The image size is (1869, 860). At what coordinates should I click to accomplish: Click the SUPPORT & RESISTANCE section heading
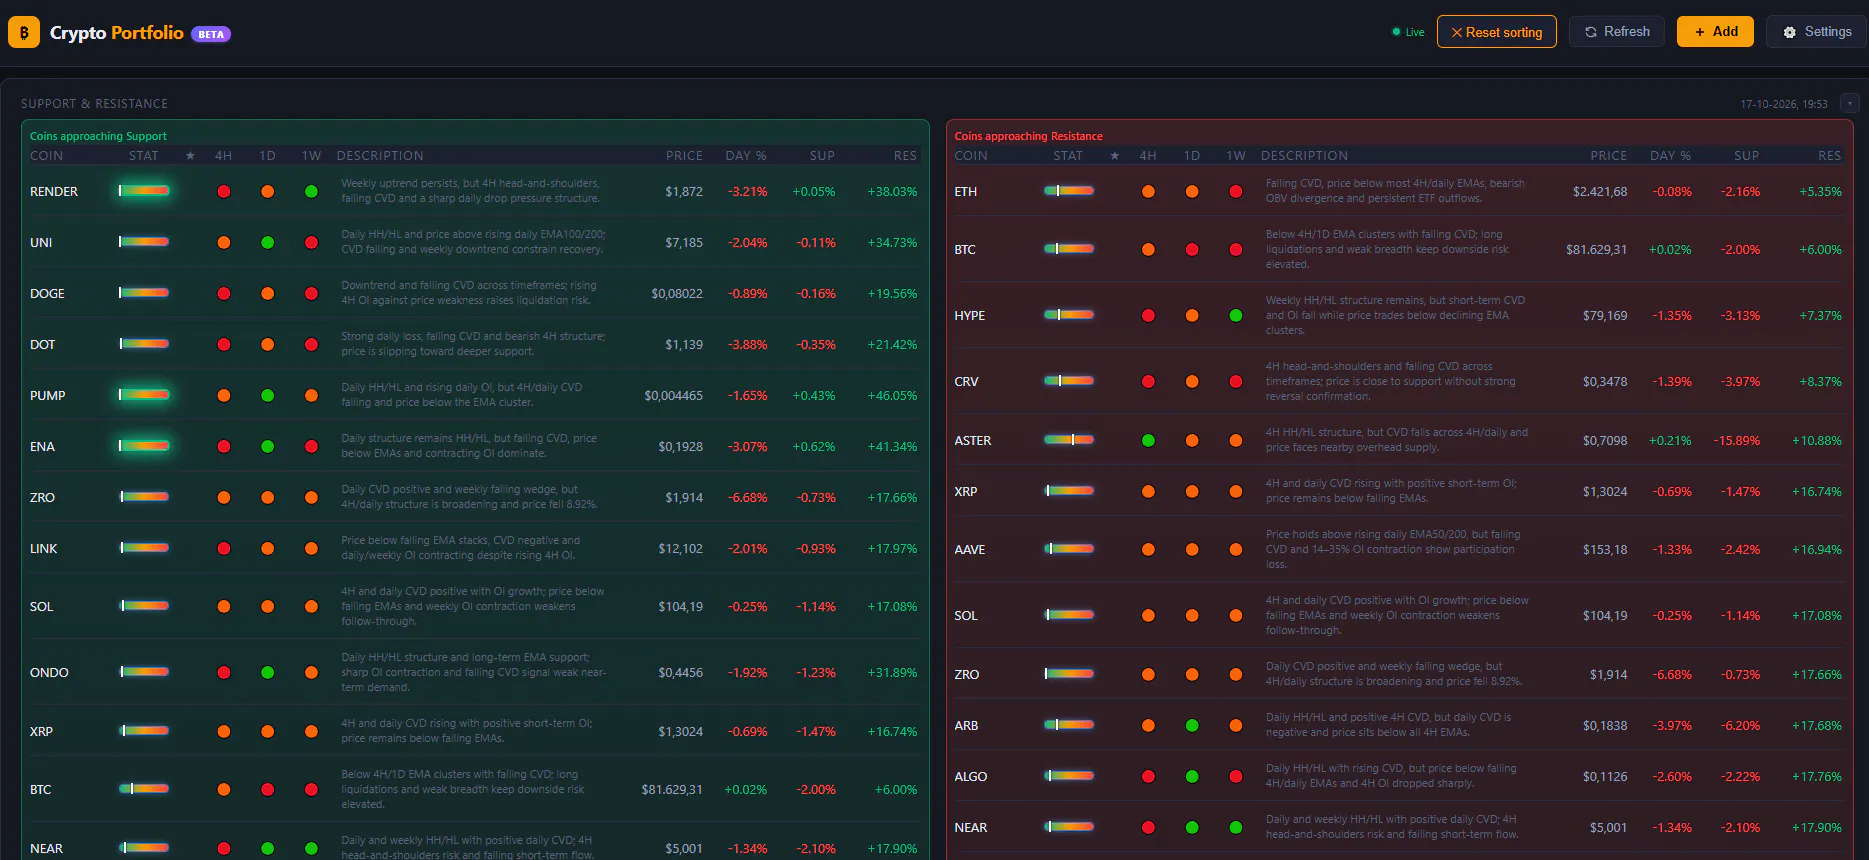coord(94,104)
